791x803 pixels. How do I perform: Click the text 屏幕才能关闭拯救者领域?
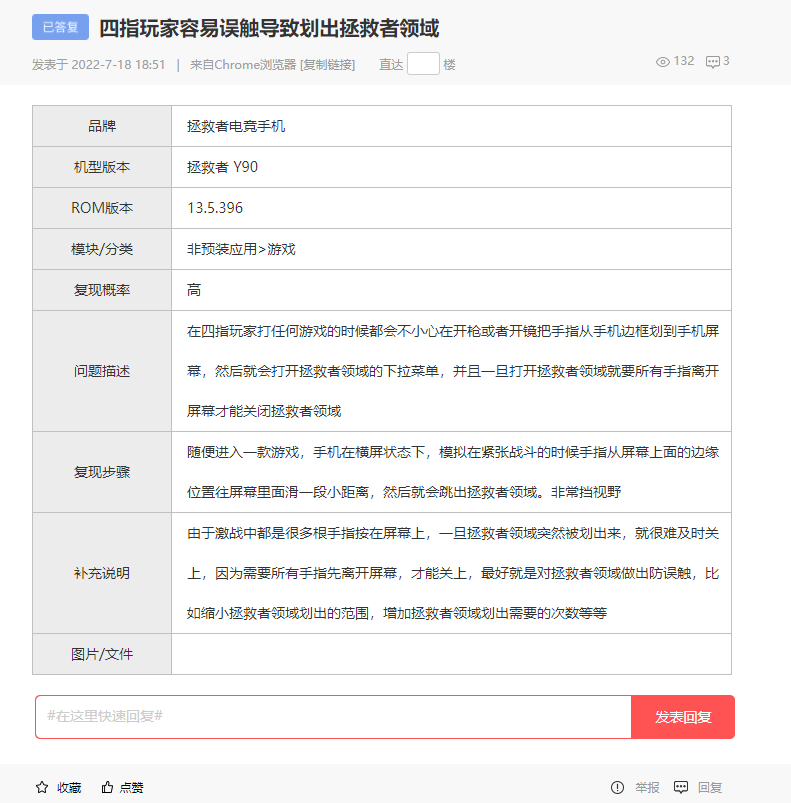tap(264, 411)
